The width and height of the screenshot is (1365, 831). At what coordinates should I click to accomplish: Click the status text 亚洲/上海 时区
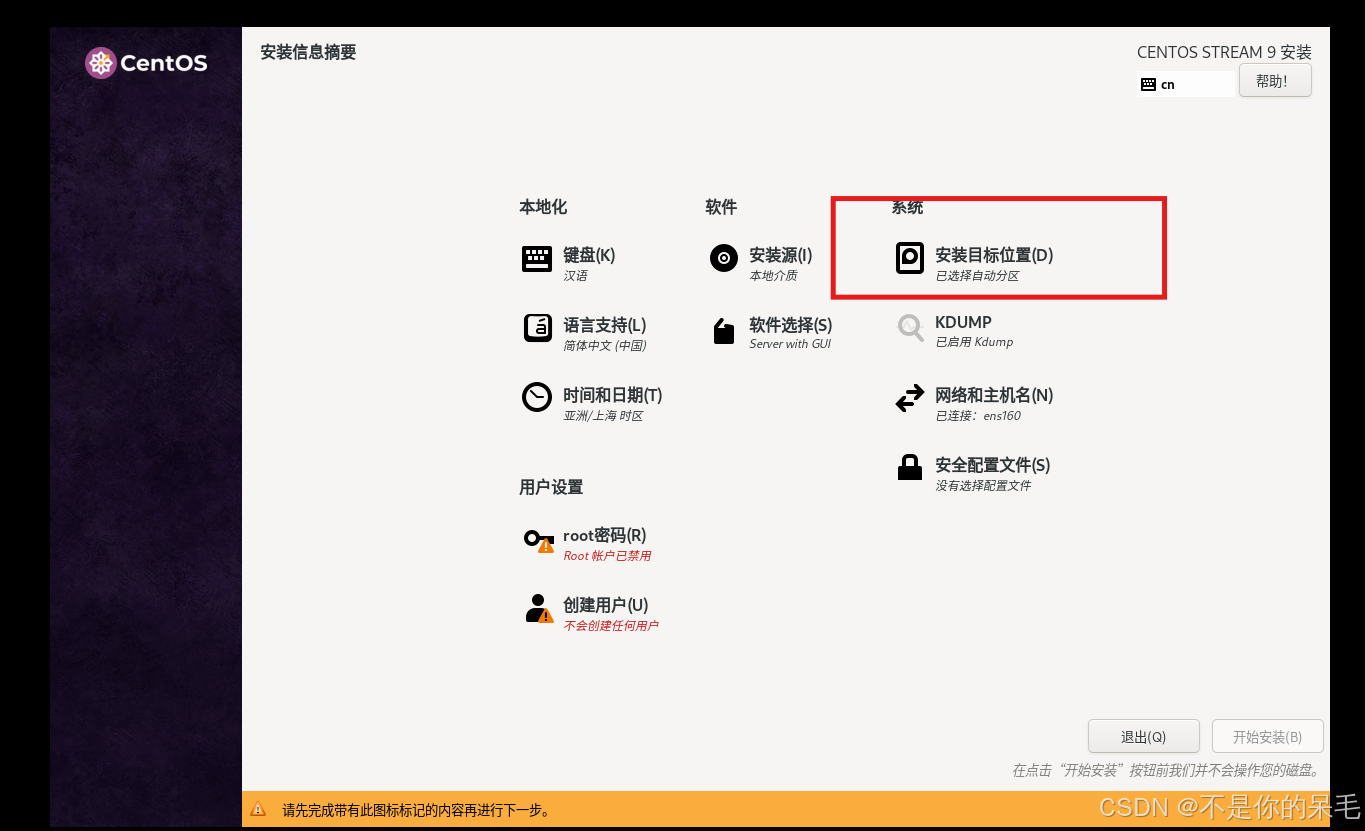[603, 416]
